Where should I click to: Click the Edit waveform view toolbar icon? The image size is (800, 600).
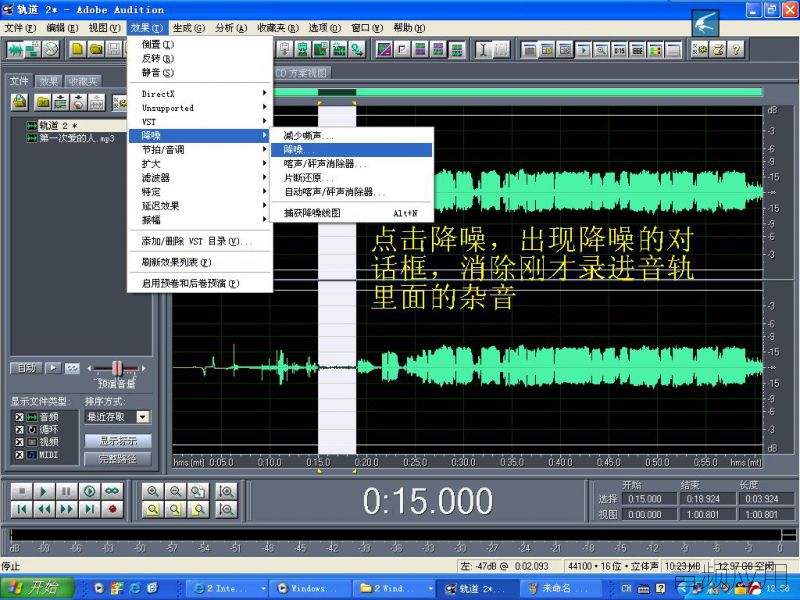pos(15,49)
